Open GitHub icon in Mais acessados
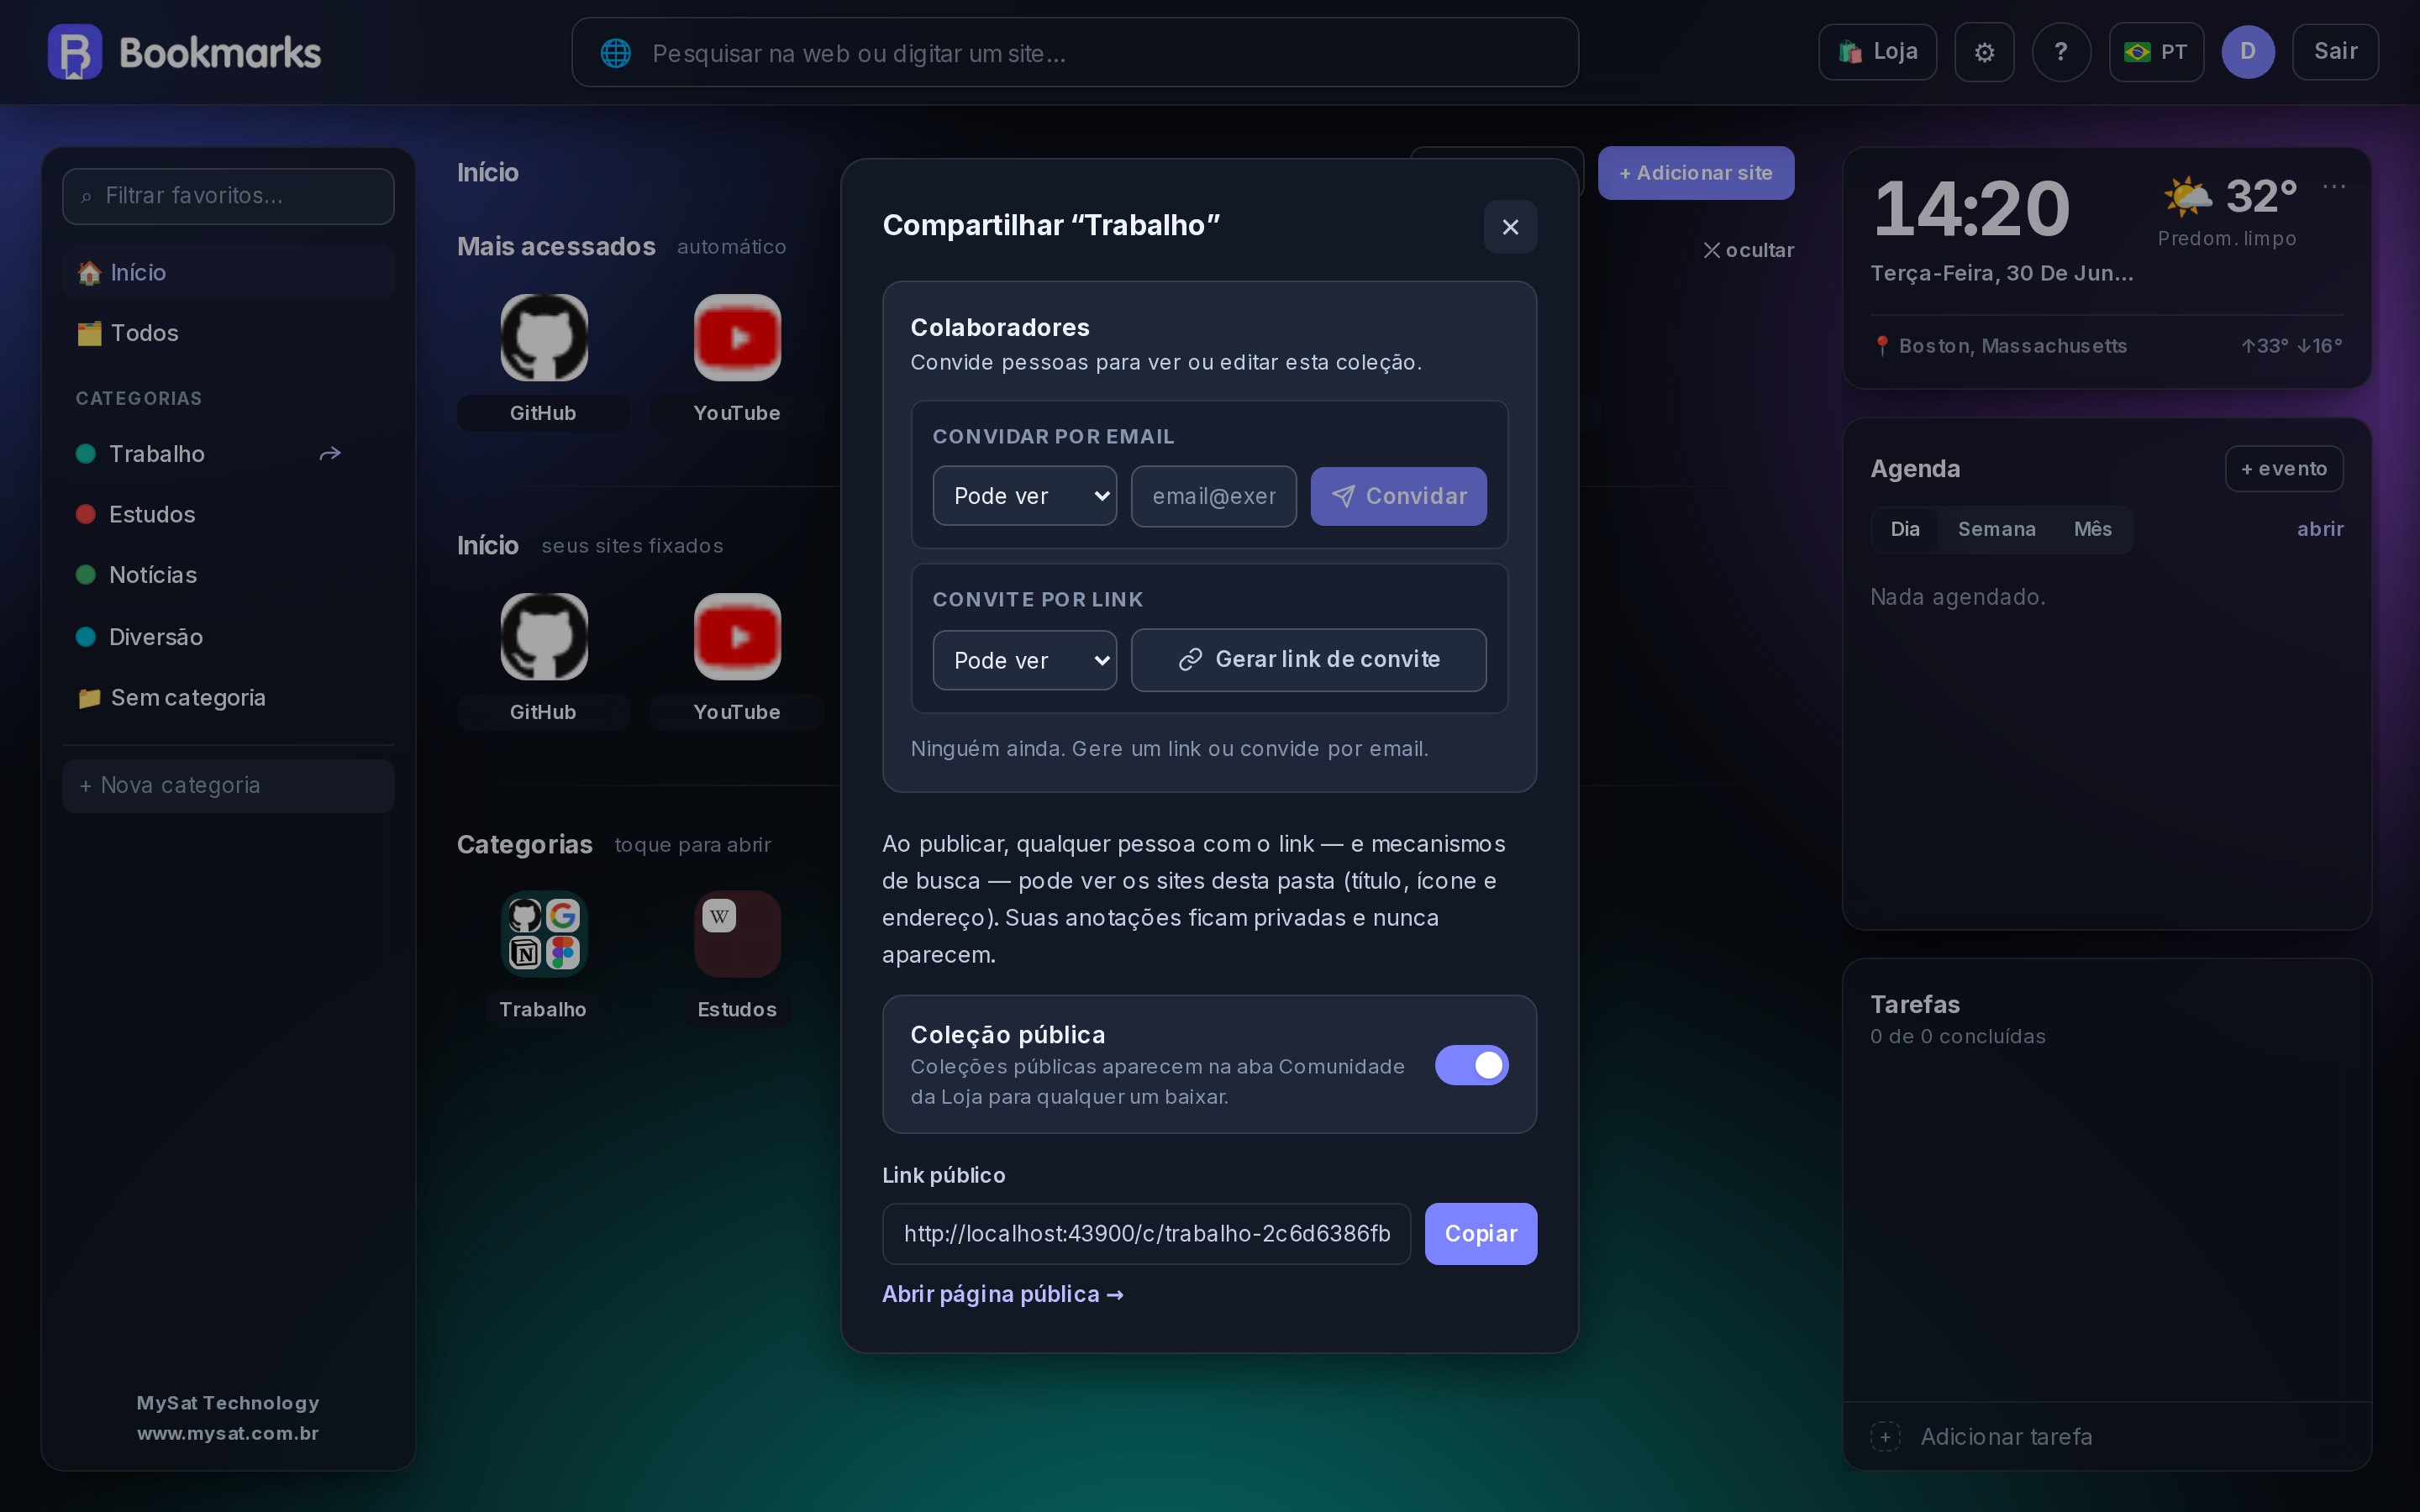This screenshot has width=2420, height=1512. [544, 338]
